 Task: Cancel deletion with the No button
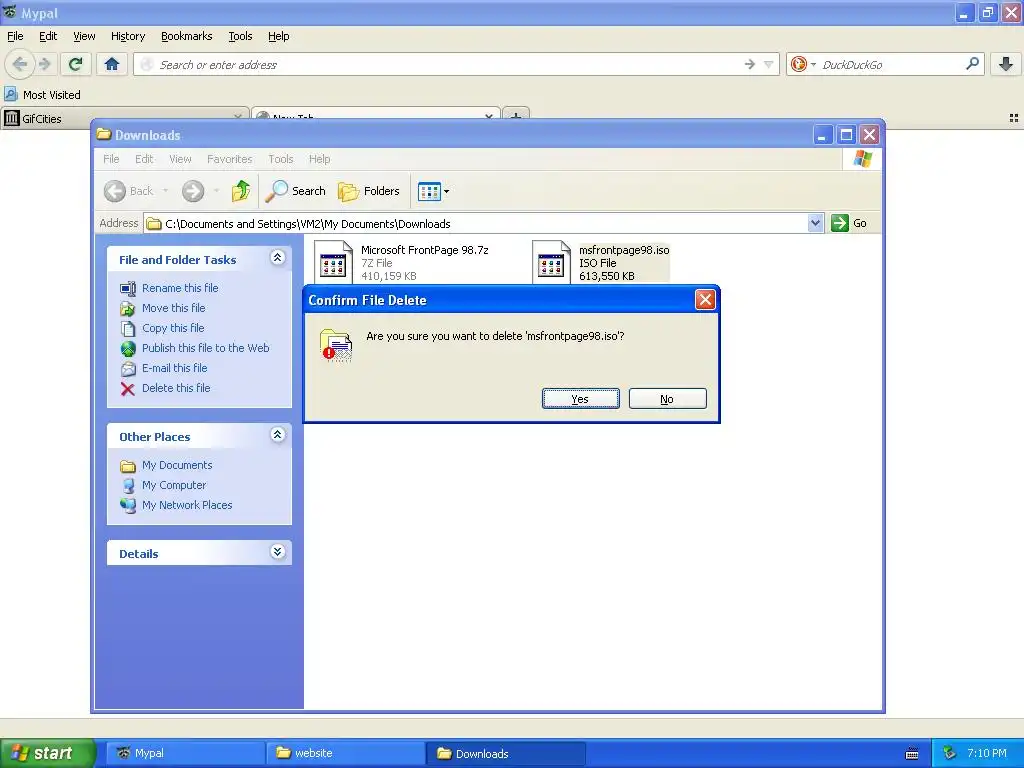(667, 398)
